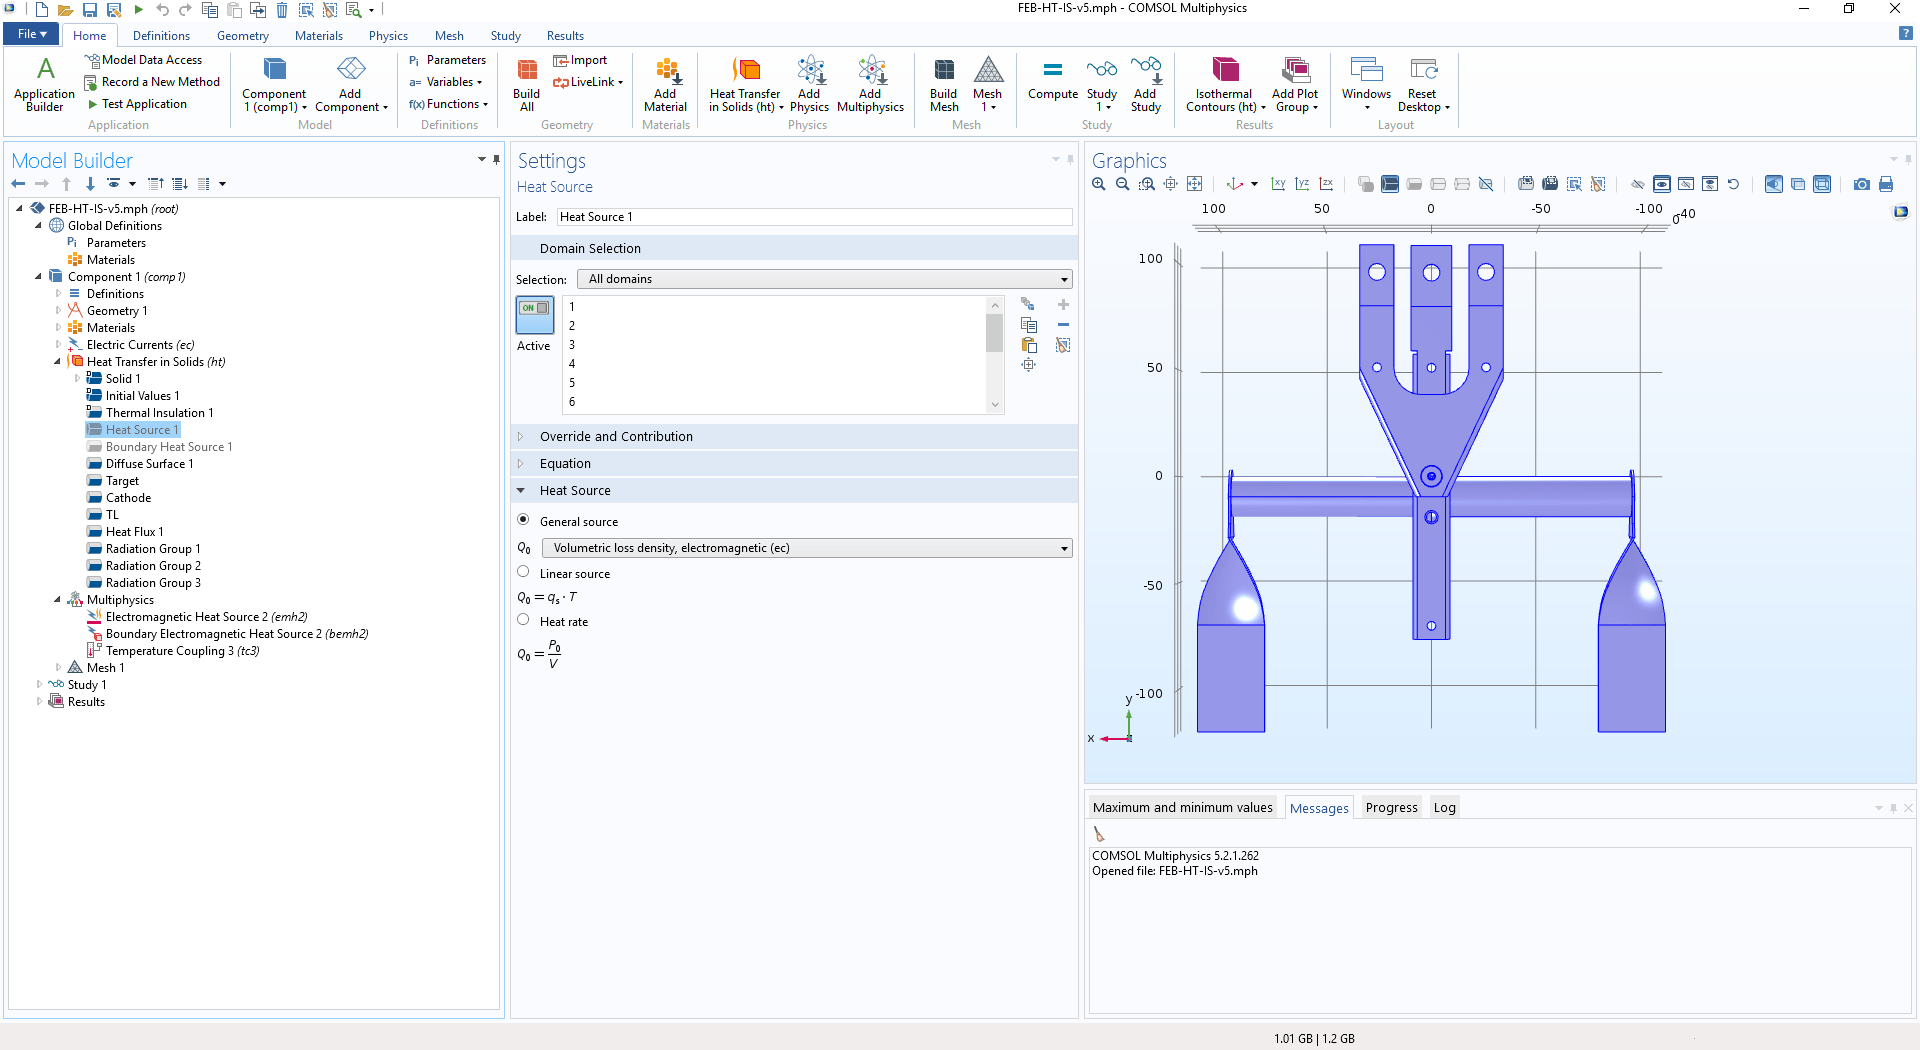Zoom in on the Graphics view
This screenshot has width=1920, height=1050.
[1099, 184]
